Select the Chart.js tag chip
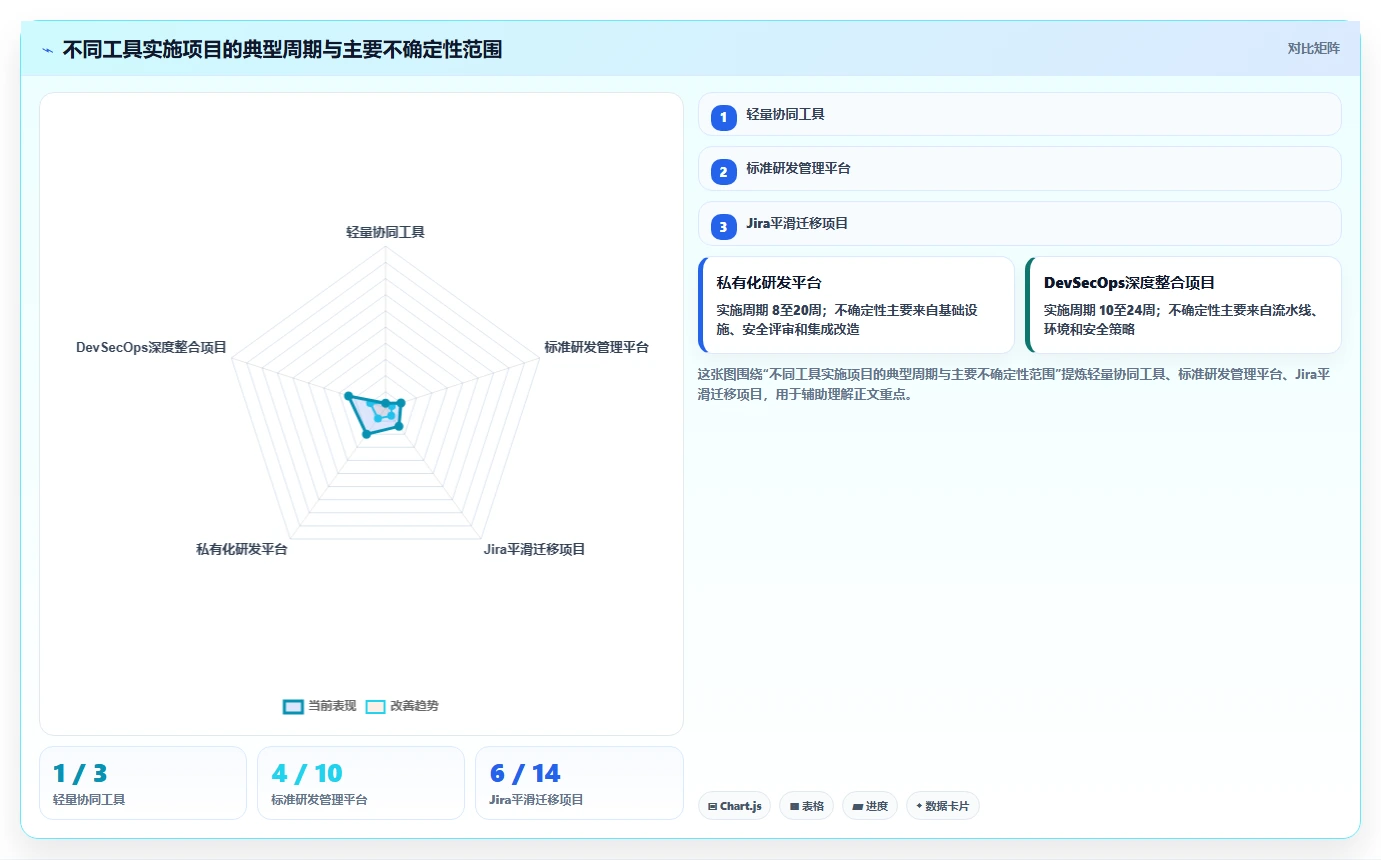 coord(734,806)
